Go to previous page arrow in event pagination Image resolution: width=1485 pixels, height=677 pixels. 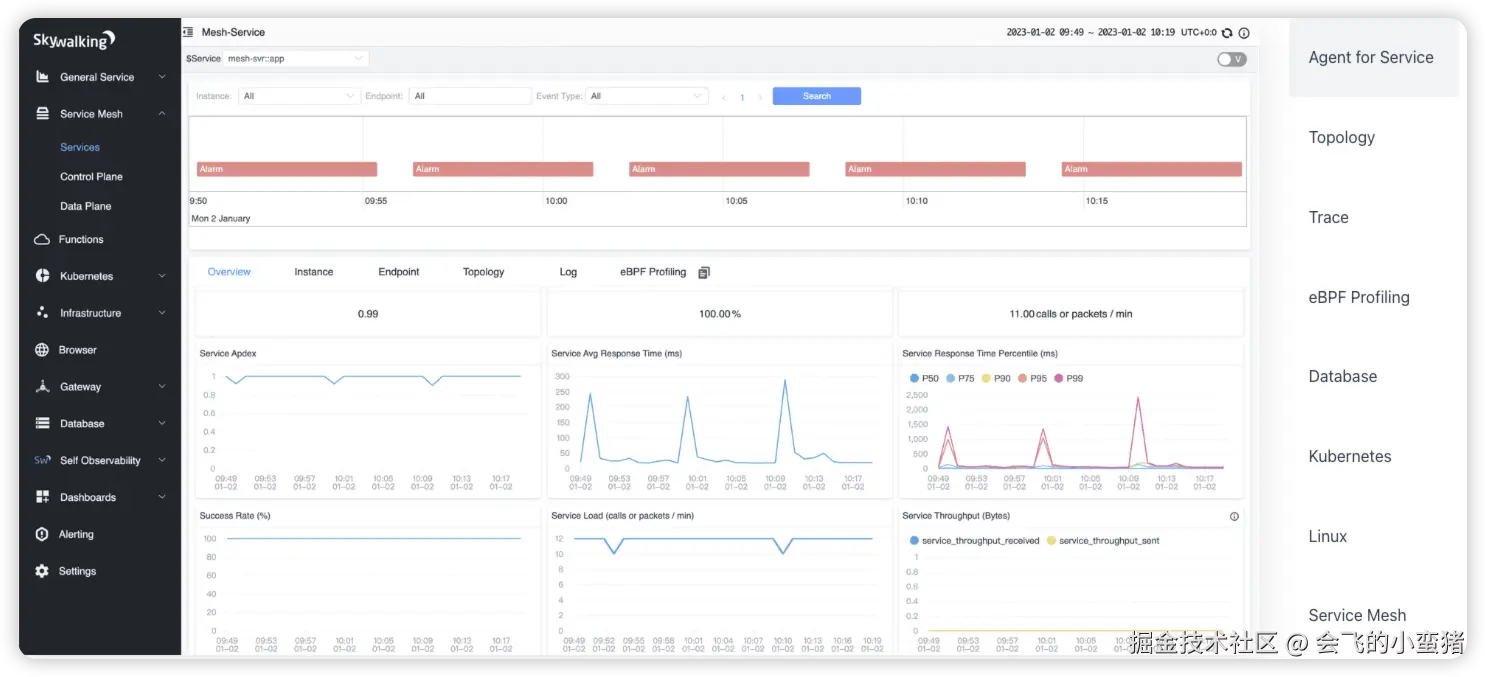point(724,97)
